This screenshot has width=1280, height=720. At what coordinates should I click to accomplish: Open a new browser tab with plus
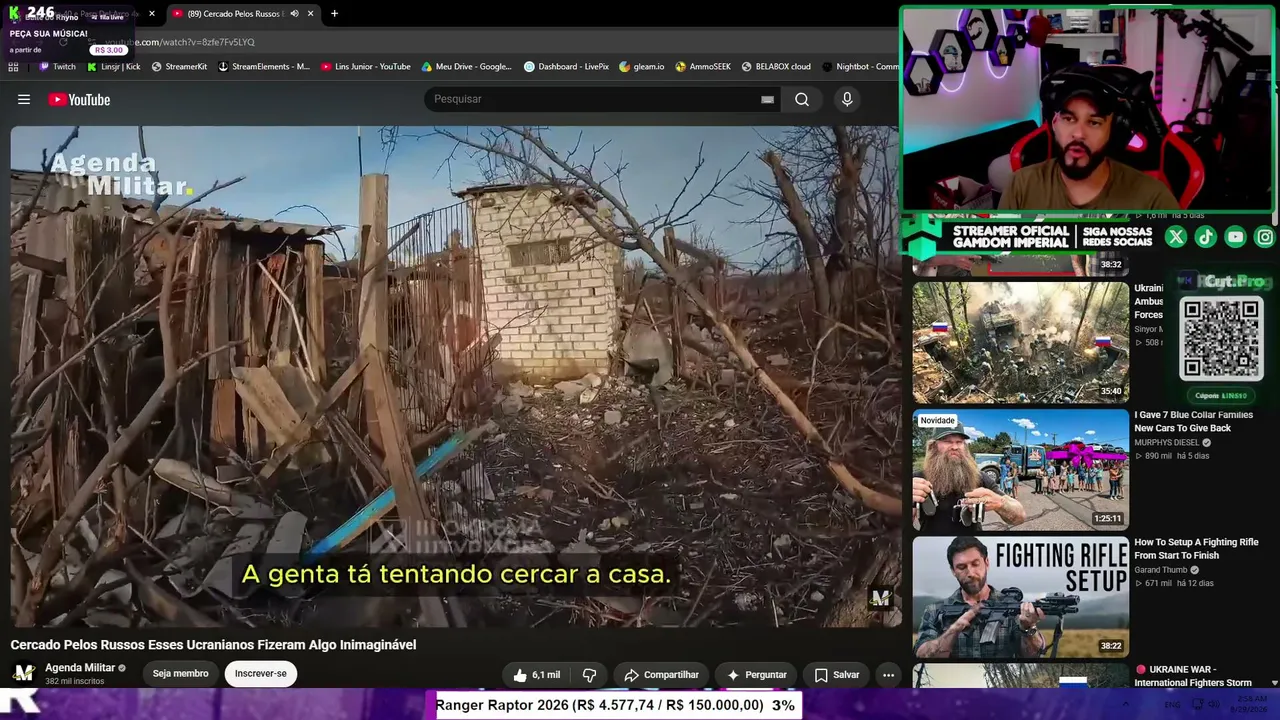pos(334,14)
